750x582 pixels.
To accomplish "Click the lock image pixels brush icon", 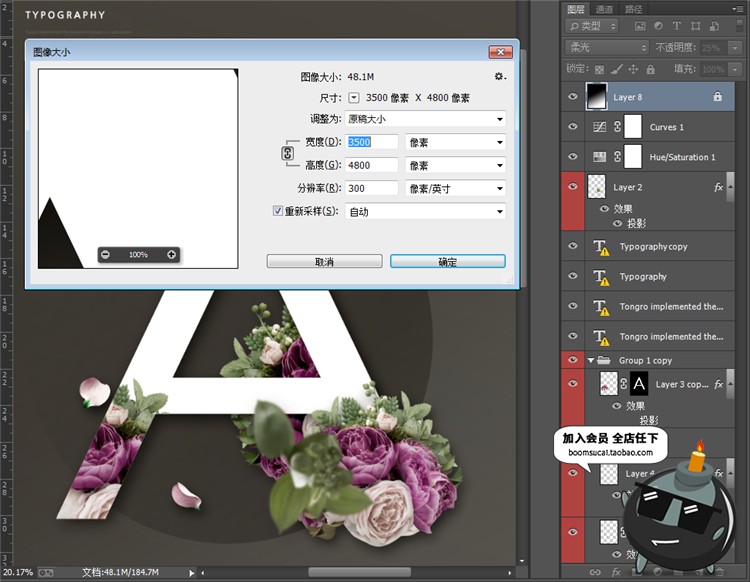I will point(615,69).
